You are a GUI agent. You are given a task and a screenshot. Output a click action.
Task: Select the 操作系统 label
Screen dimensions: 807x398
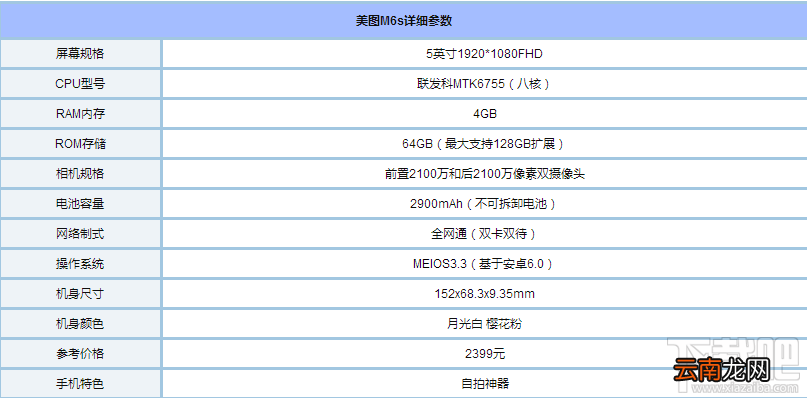coord(80,264)
